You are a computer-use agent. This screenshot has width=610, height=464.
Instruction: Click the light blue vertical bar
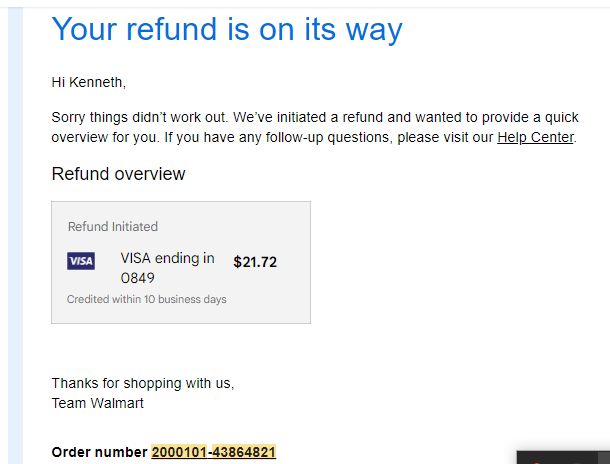16,235
